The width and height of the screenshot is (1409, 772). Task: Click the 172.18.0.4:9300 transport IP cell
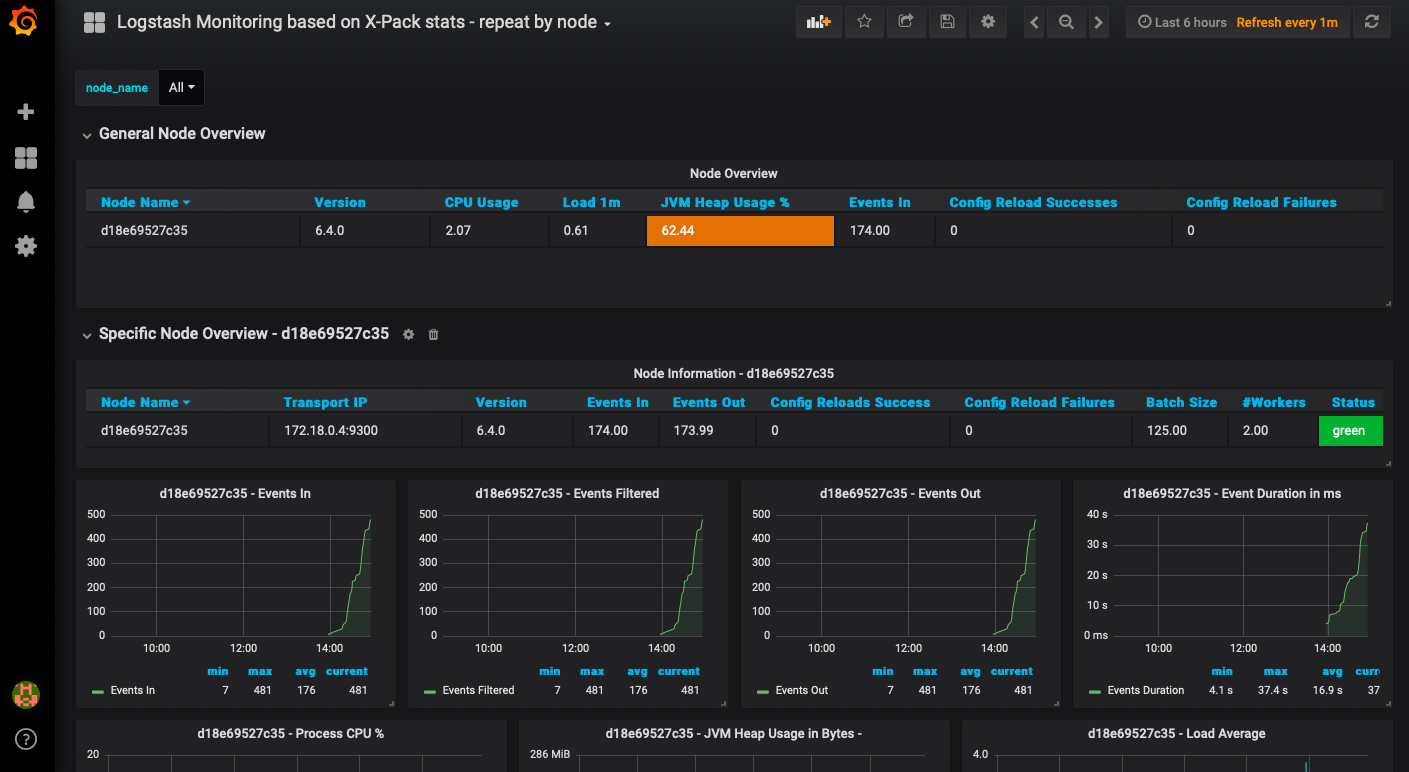365,431
